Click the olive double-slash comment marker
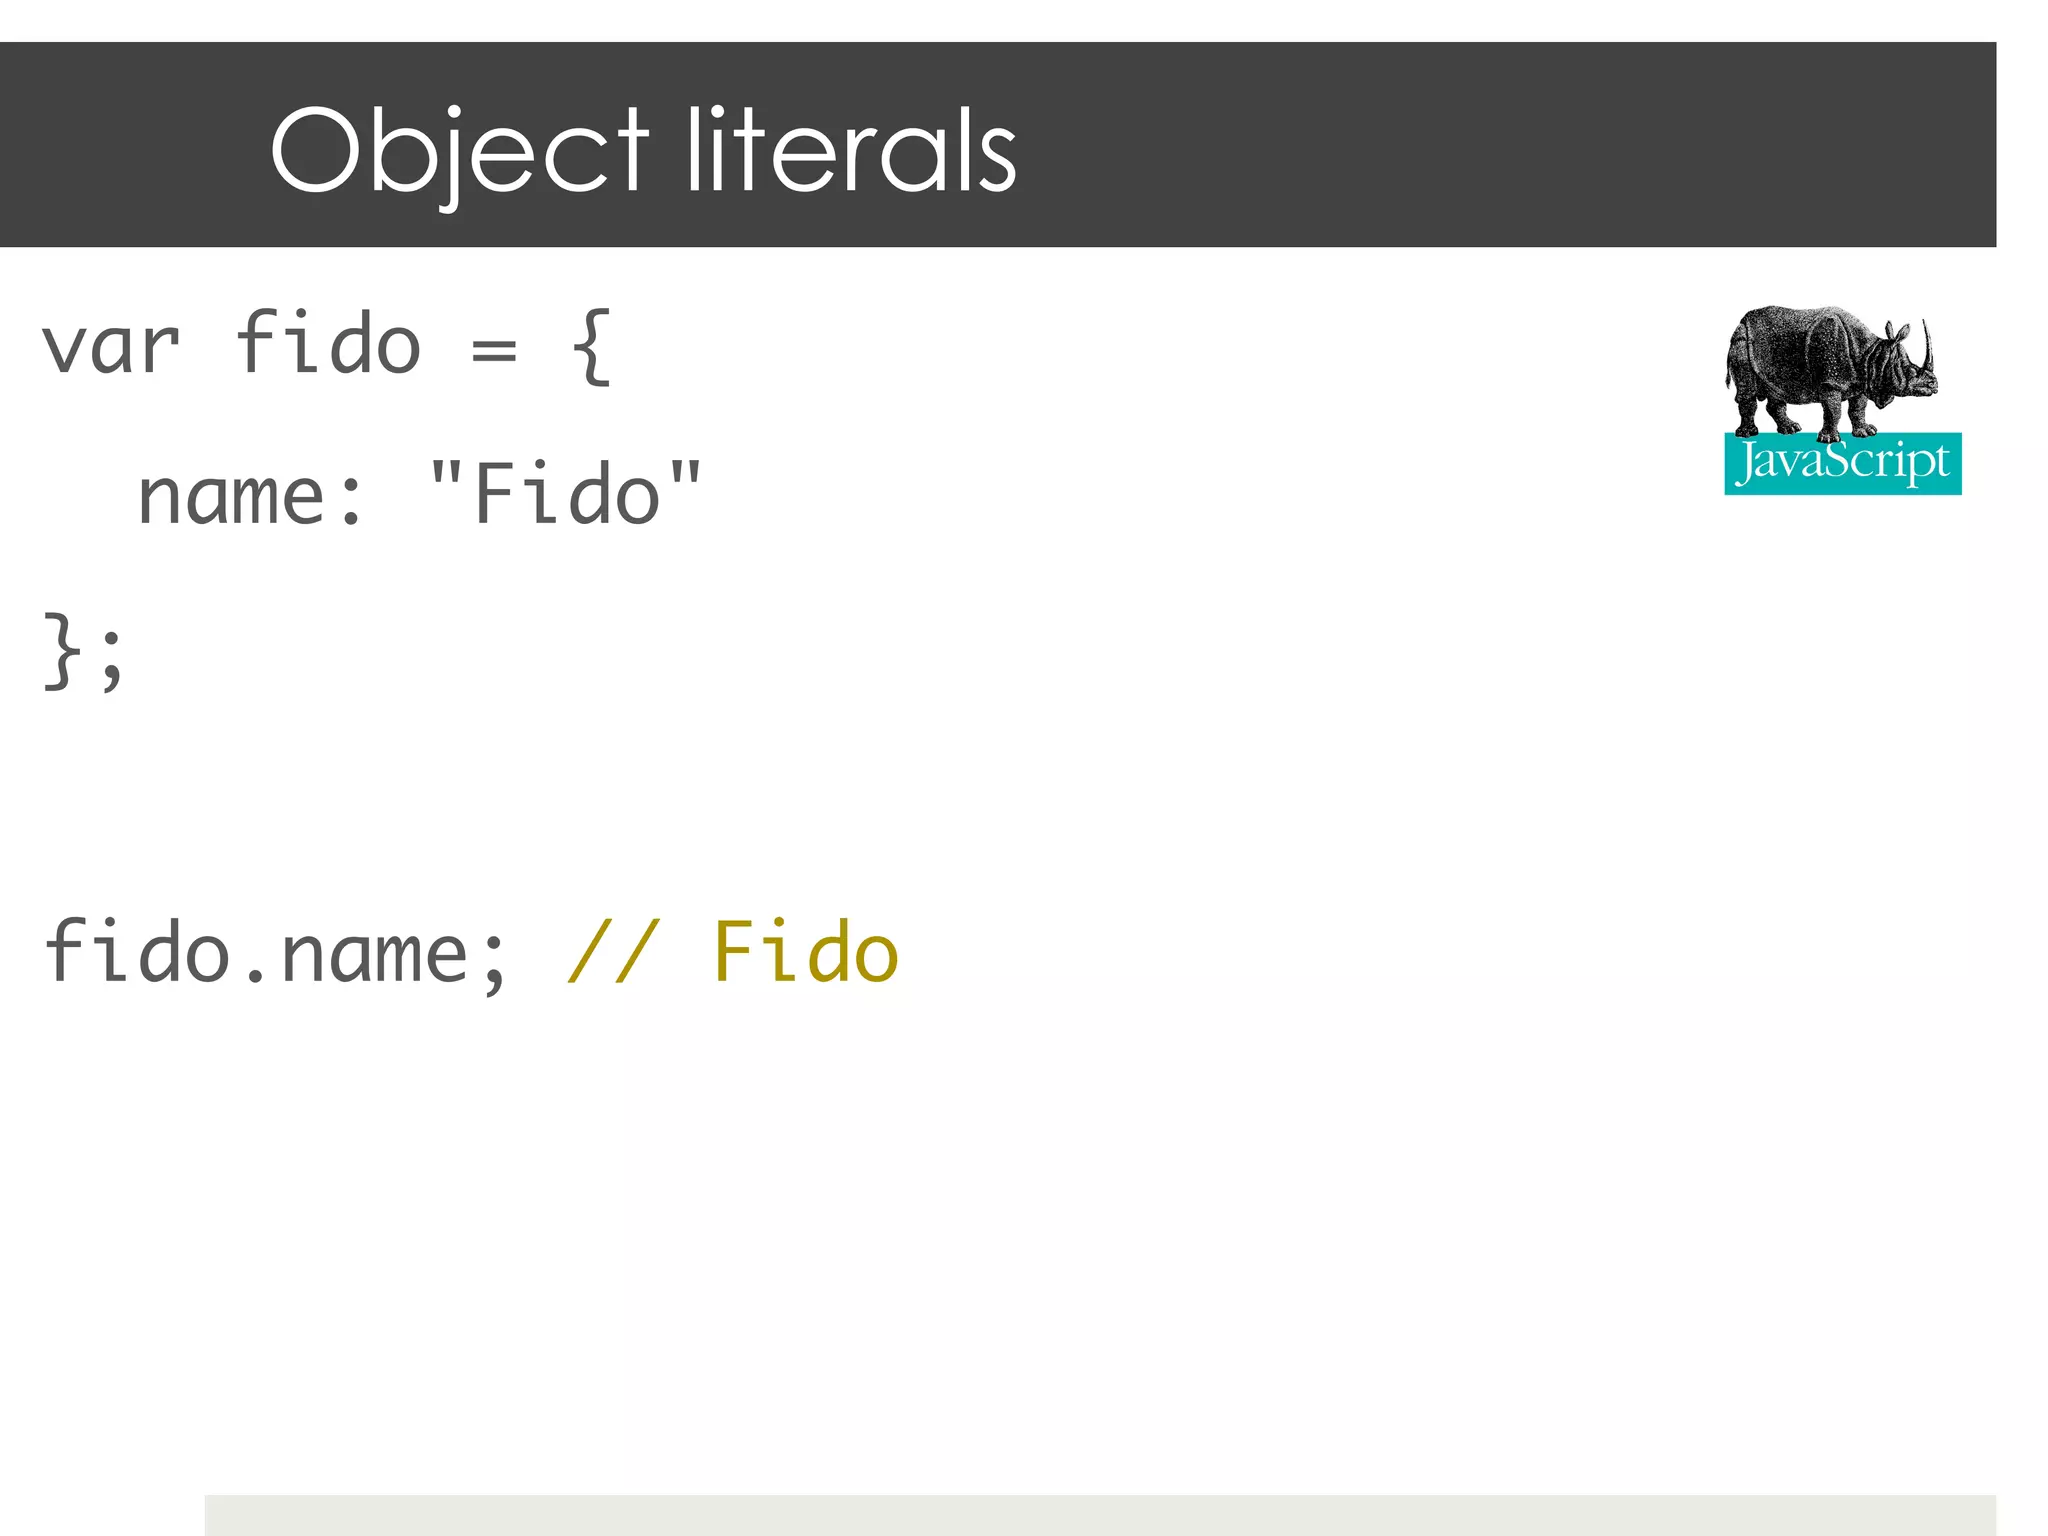The height and width of the screenshot is (1536, 2048). [x=613, y=951]
